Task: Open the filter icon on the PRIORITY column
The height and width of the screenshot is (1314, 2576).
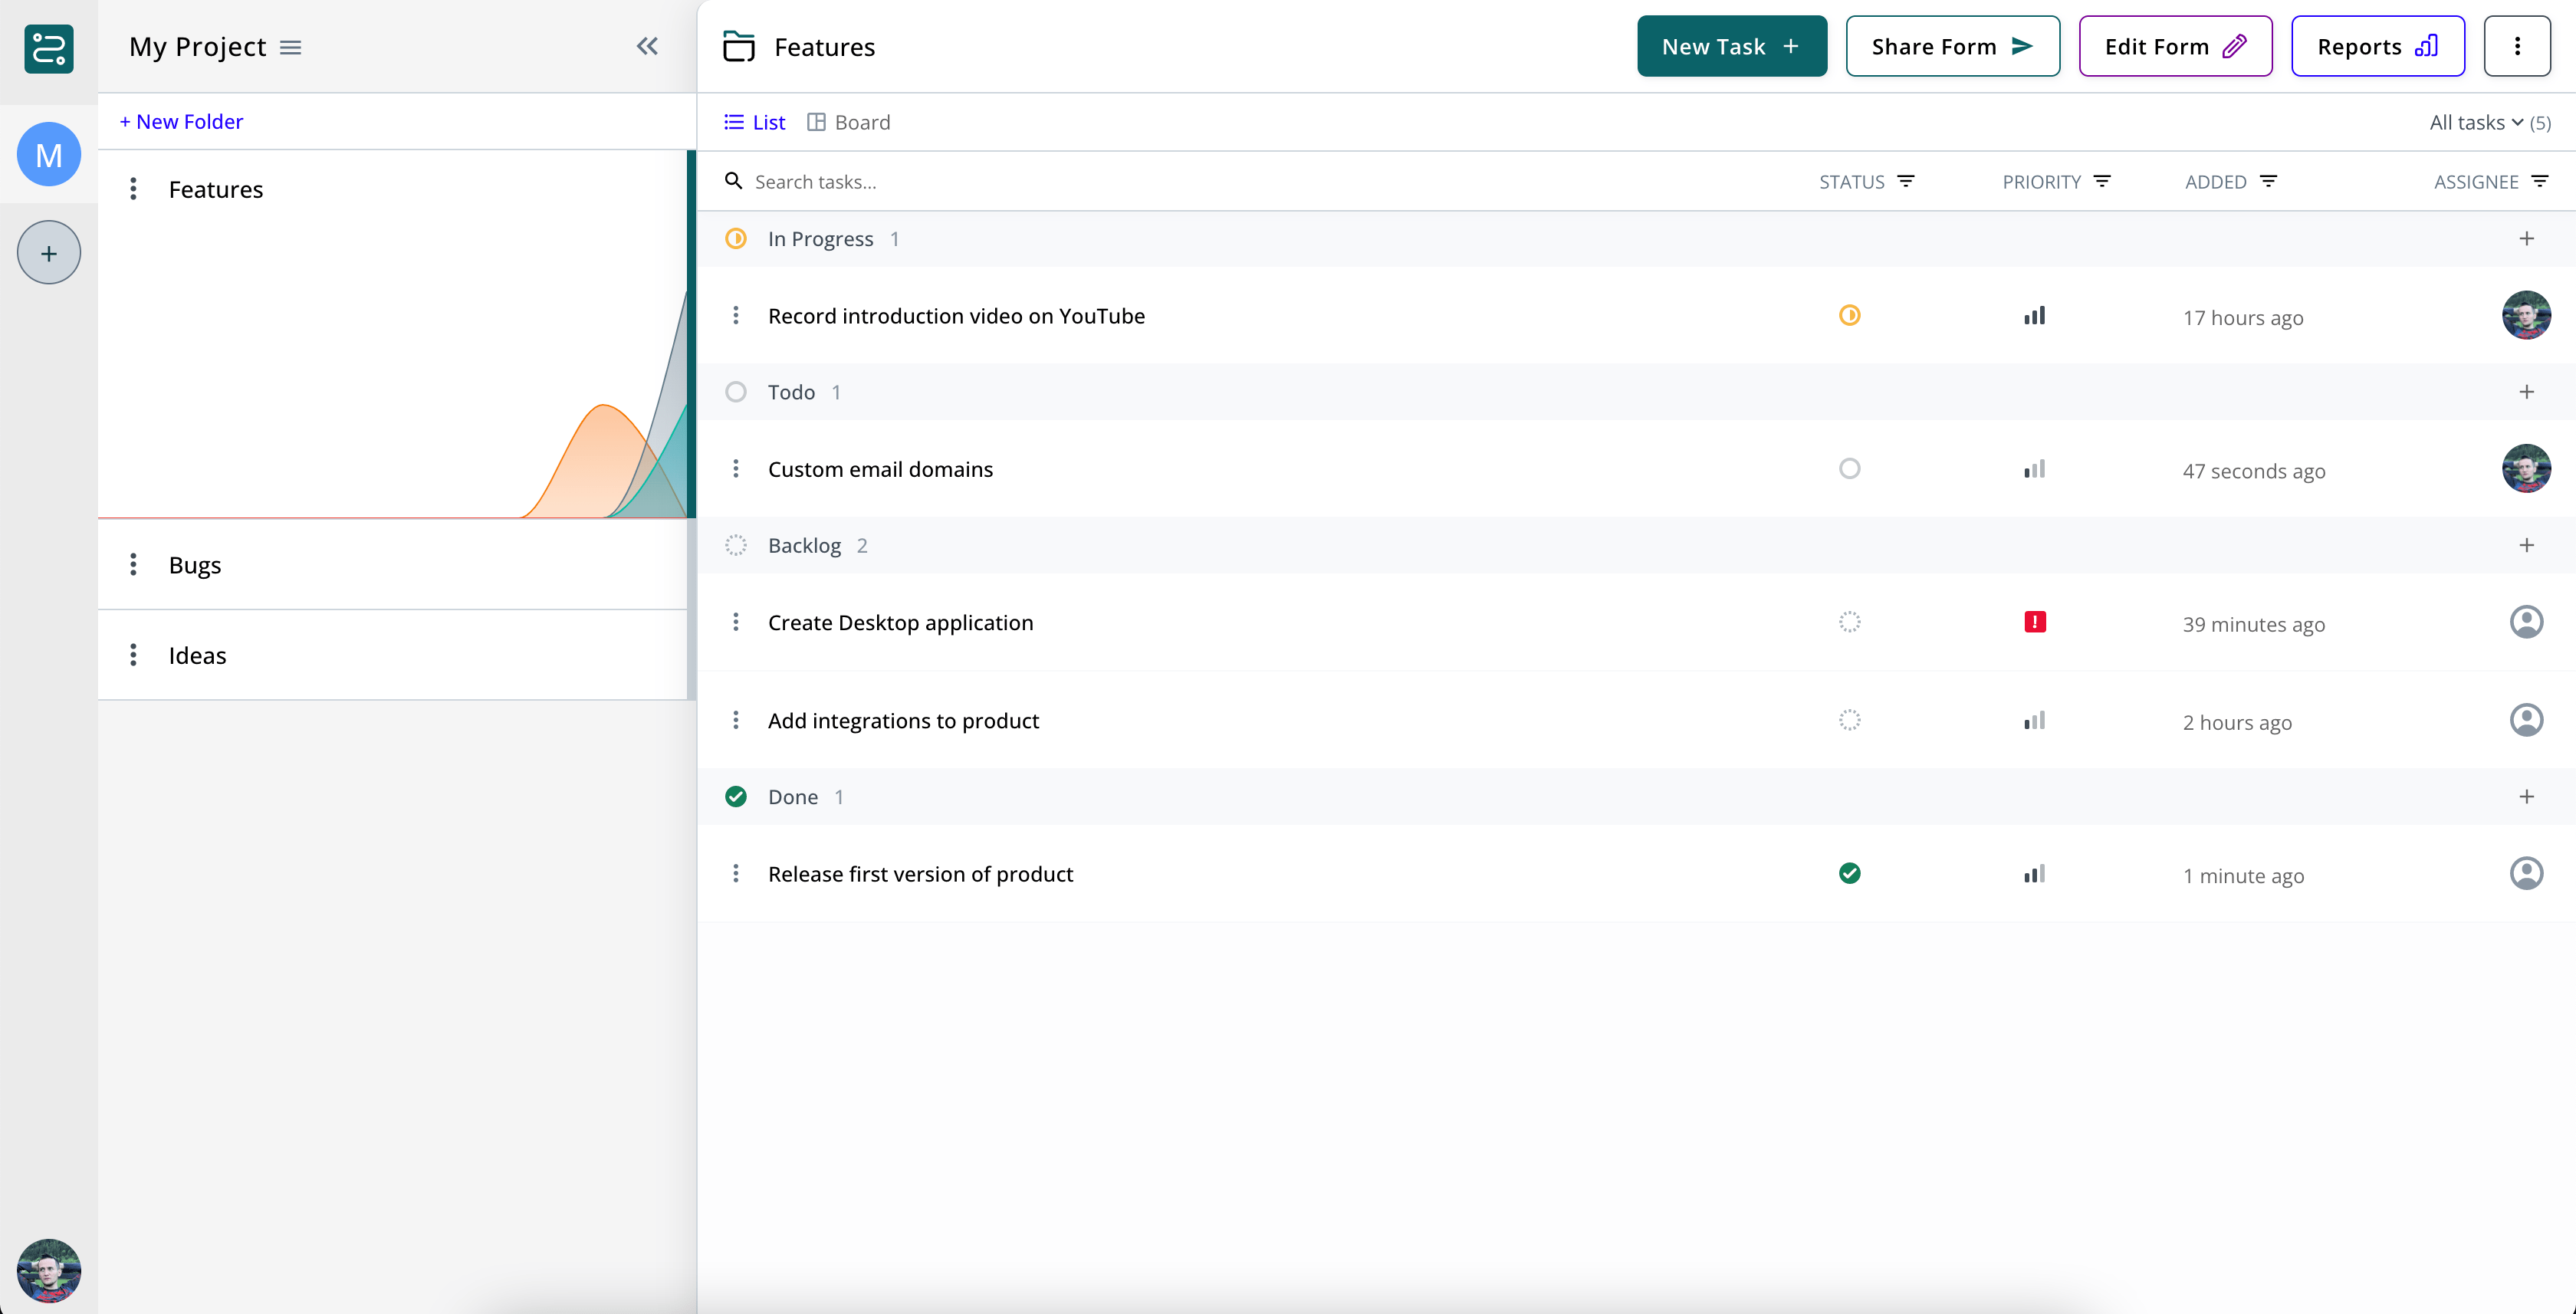Action: click(2102, 181)
